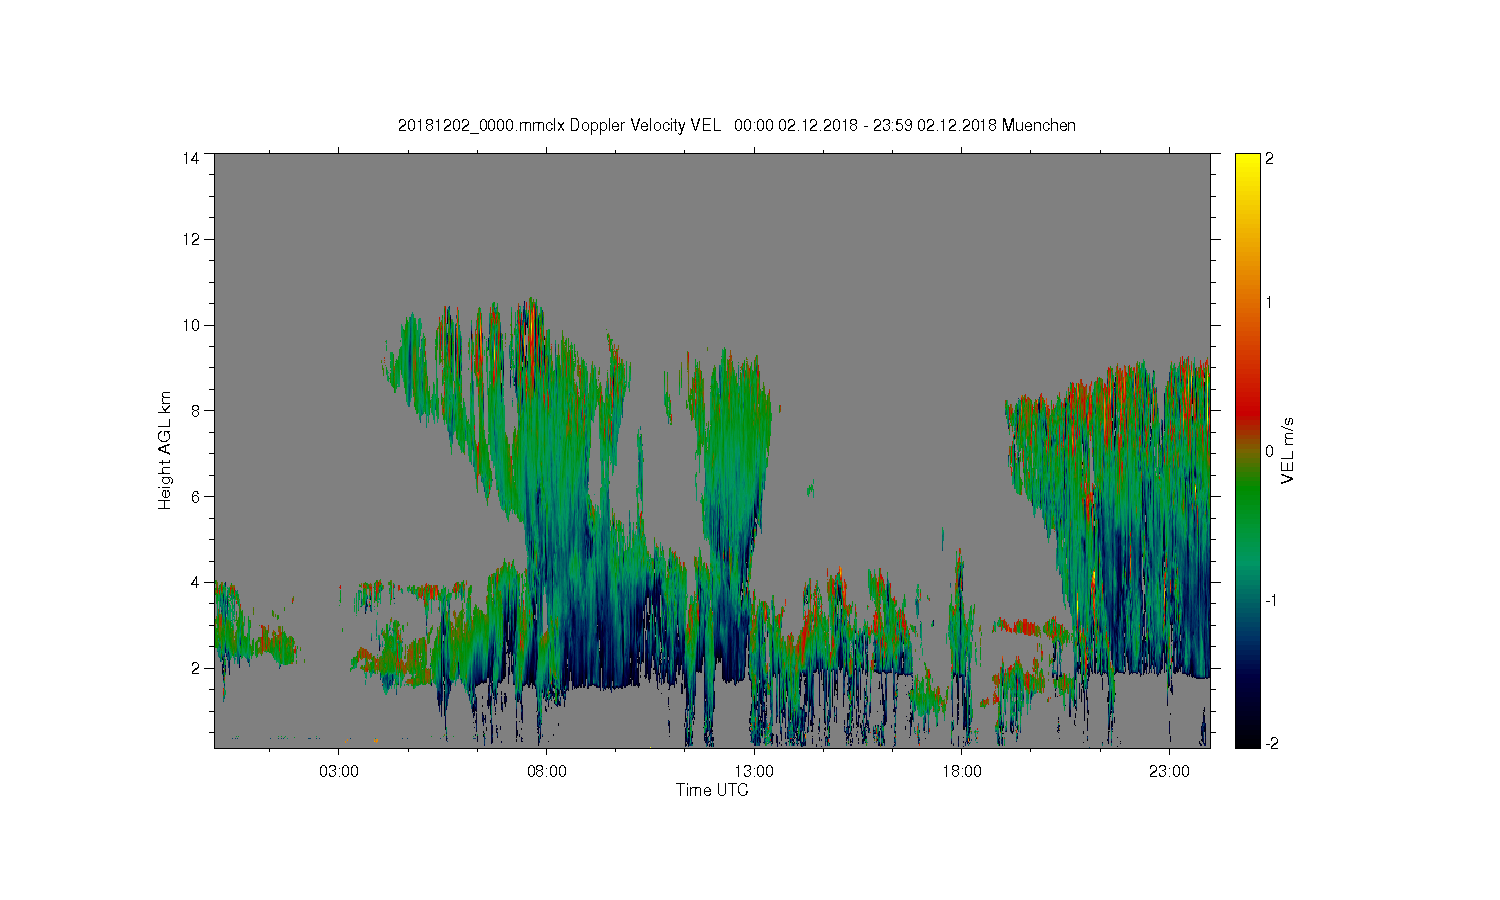1500x900 pixels.
Task: Click the 4 km height tick label
Action: pyautogui.click(x=195, y=582)
